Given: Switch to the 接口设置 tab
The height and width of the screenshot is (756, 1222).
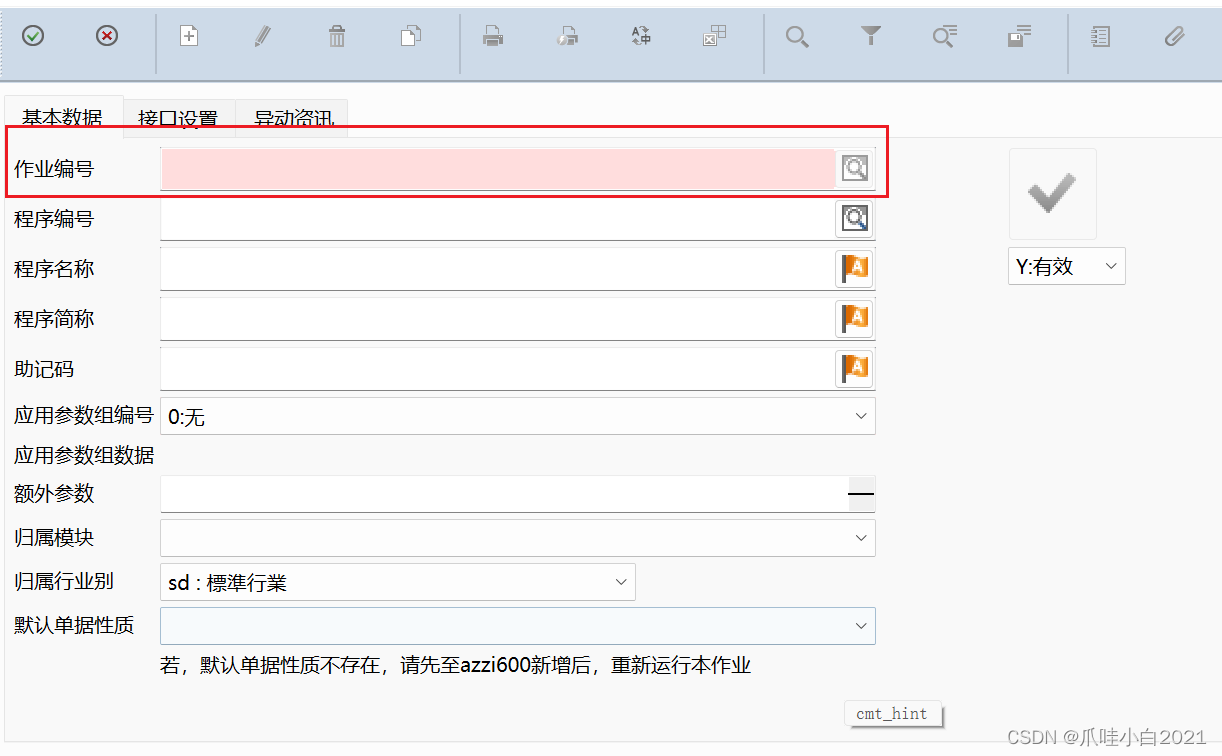Looking at the screenshot, I should [178, 118].
